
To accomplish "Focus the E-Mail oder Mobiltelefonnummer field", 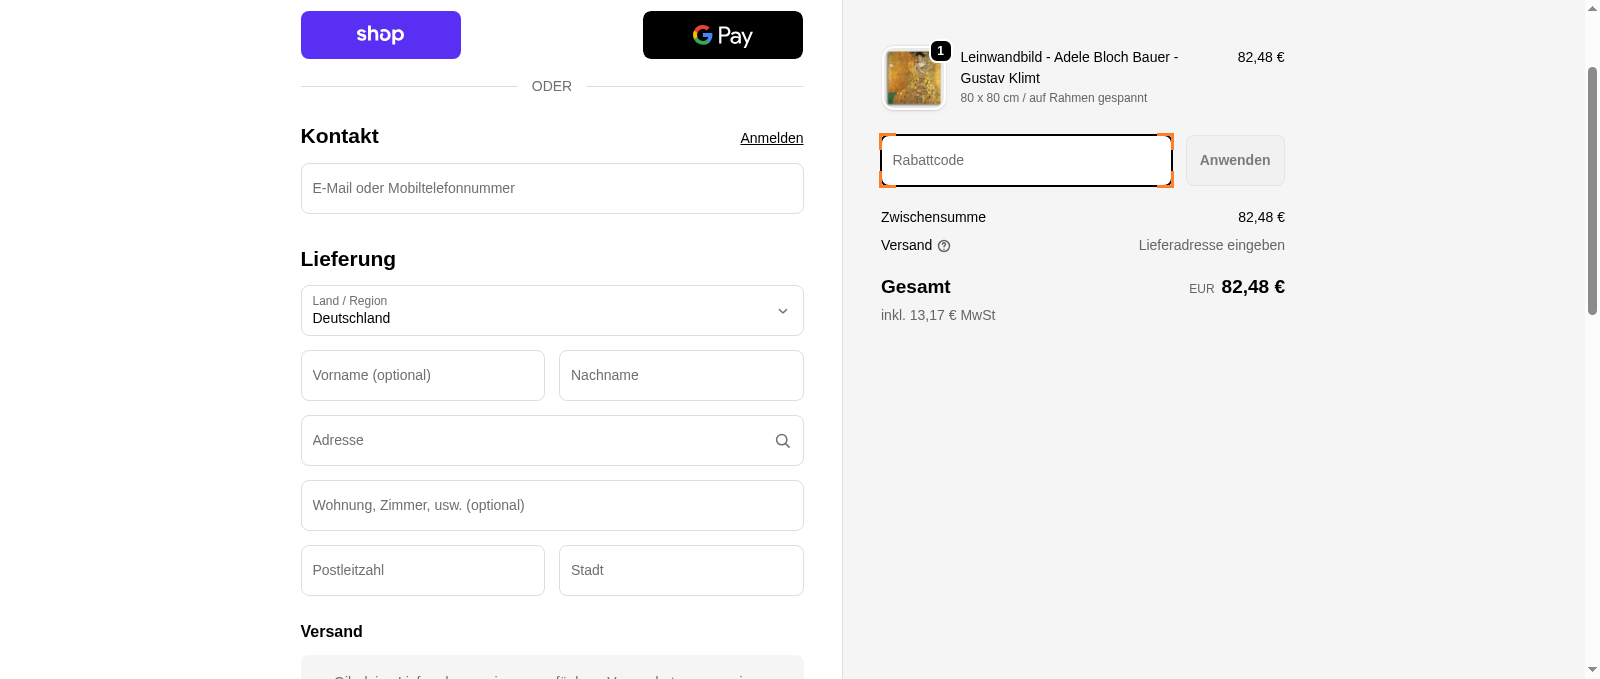I will pos(552,188).
